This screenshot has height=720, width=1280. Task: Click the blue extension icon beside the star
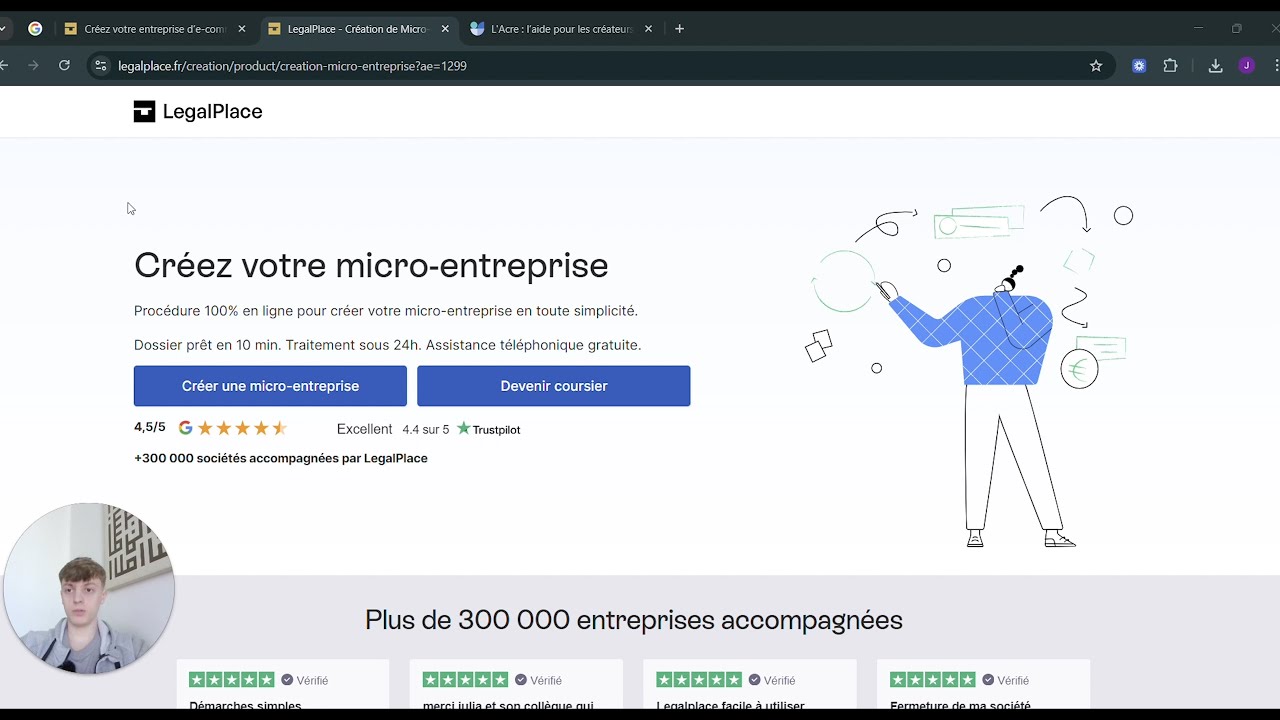point(1139,66)
